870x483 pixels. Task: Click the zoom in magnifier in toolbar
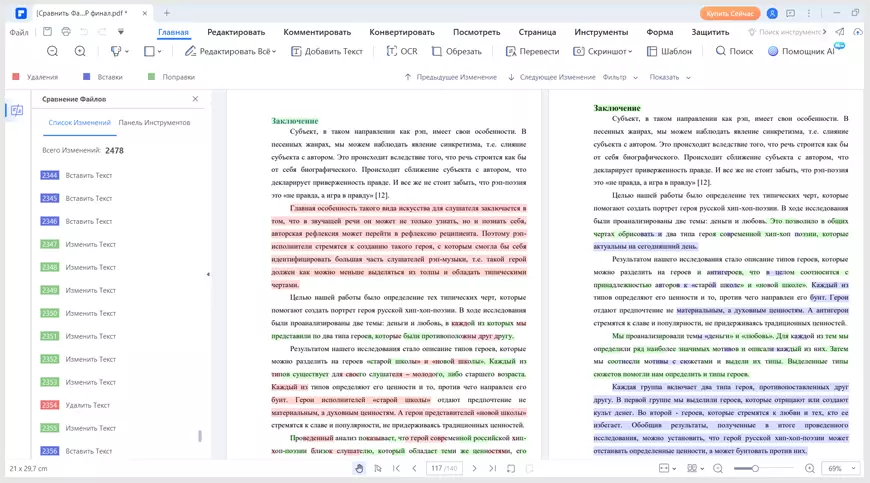[80, 51]
